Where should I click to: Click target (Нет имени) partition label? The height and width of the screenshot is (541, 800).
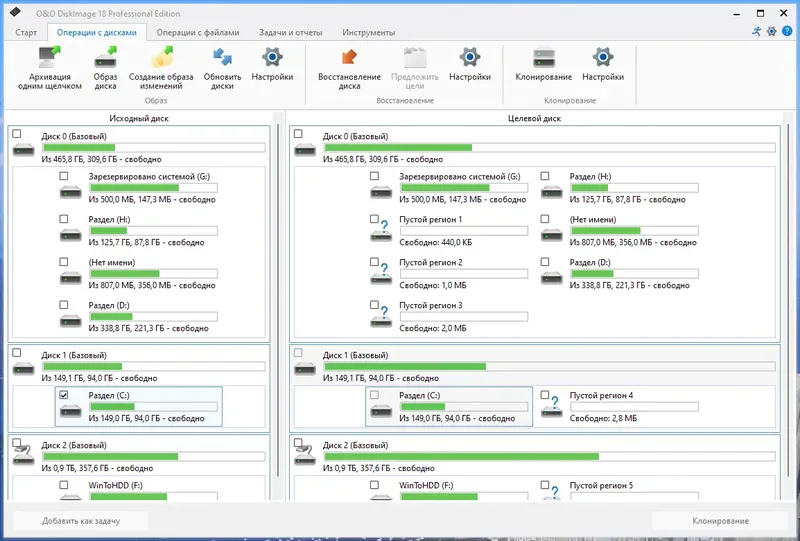(x=592, y=219)
